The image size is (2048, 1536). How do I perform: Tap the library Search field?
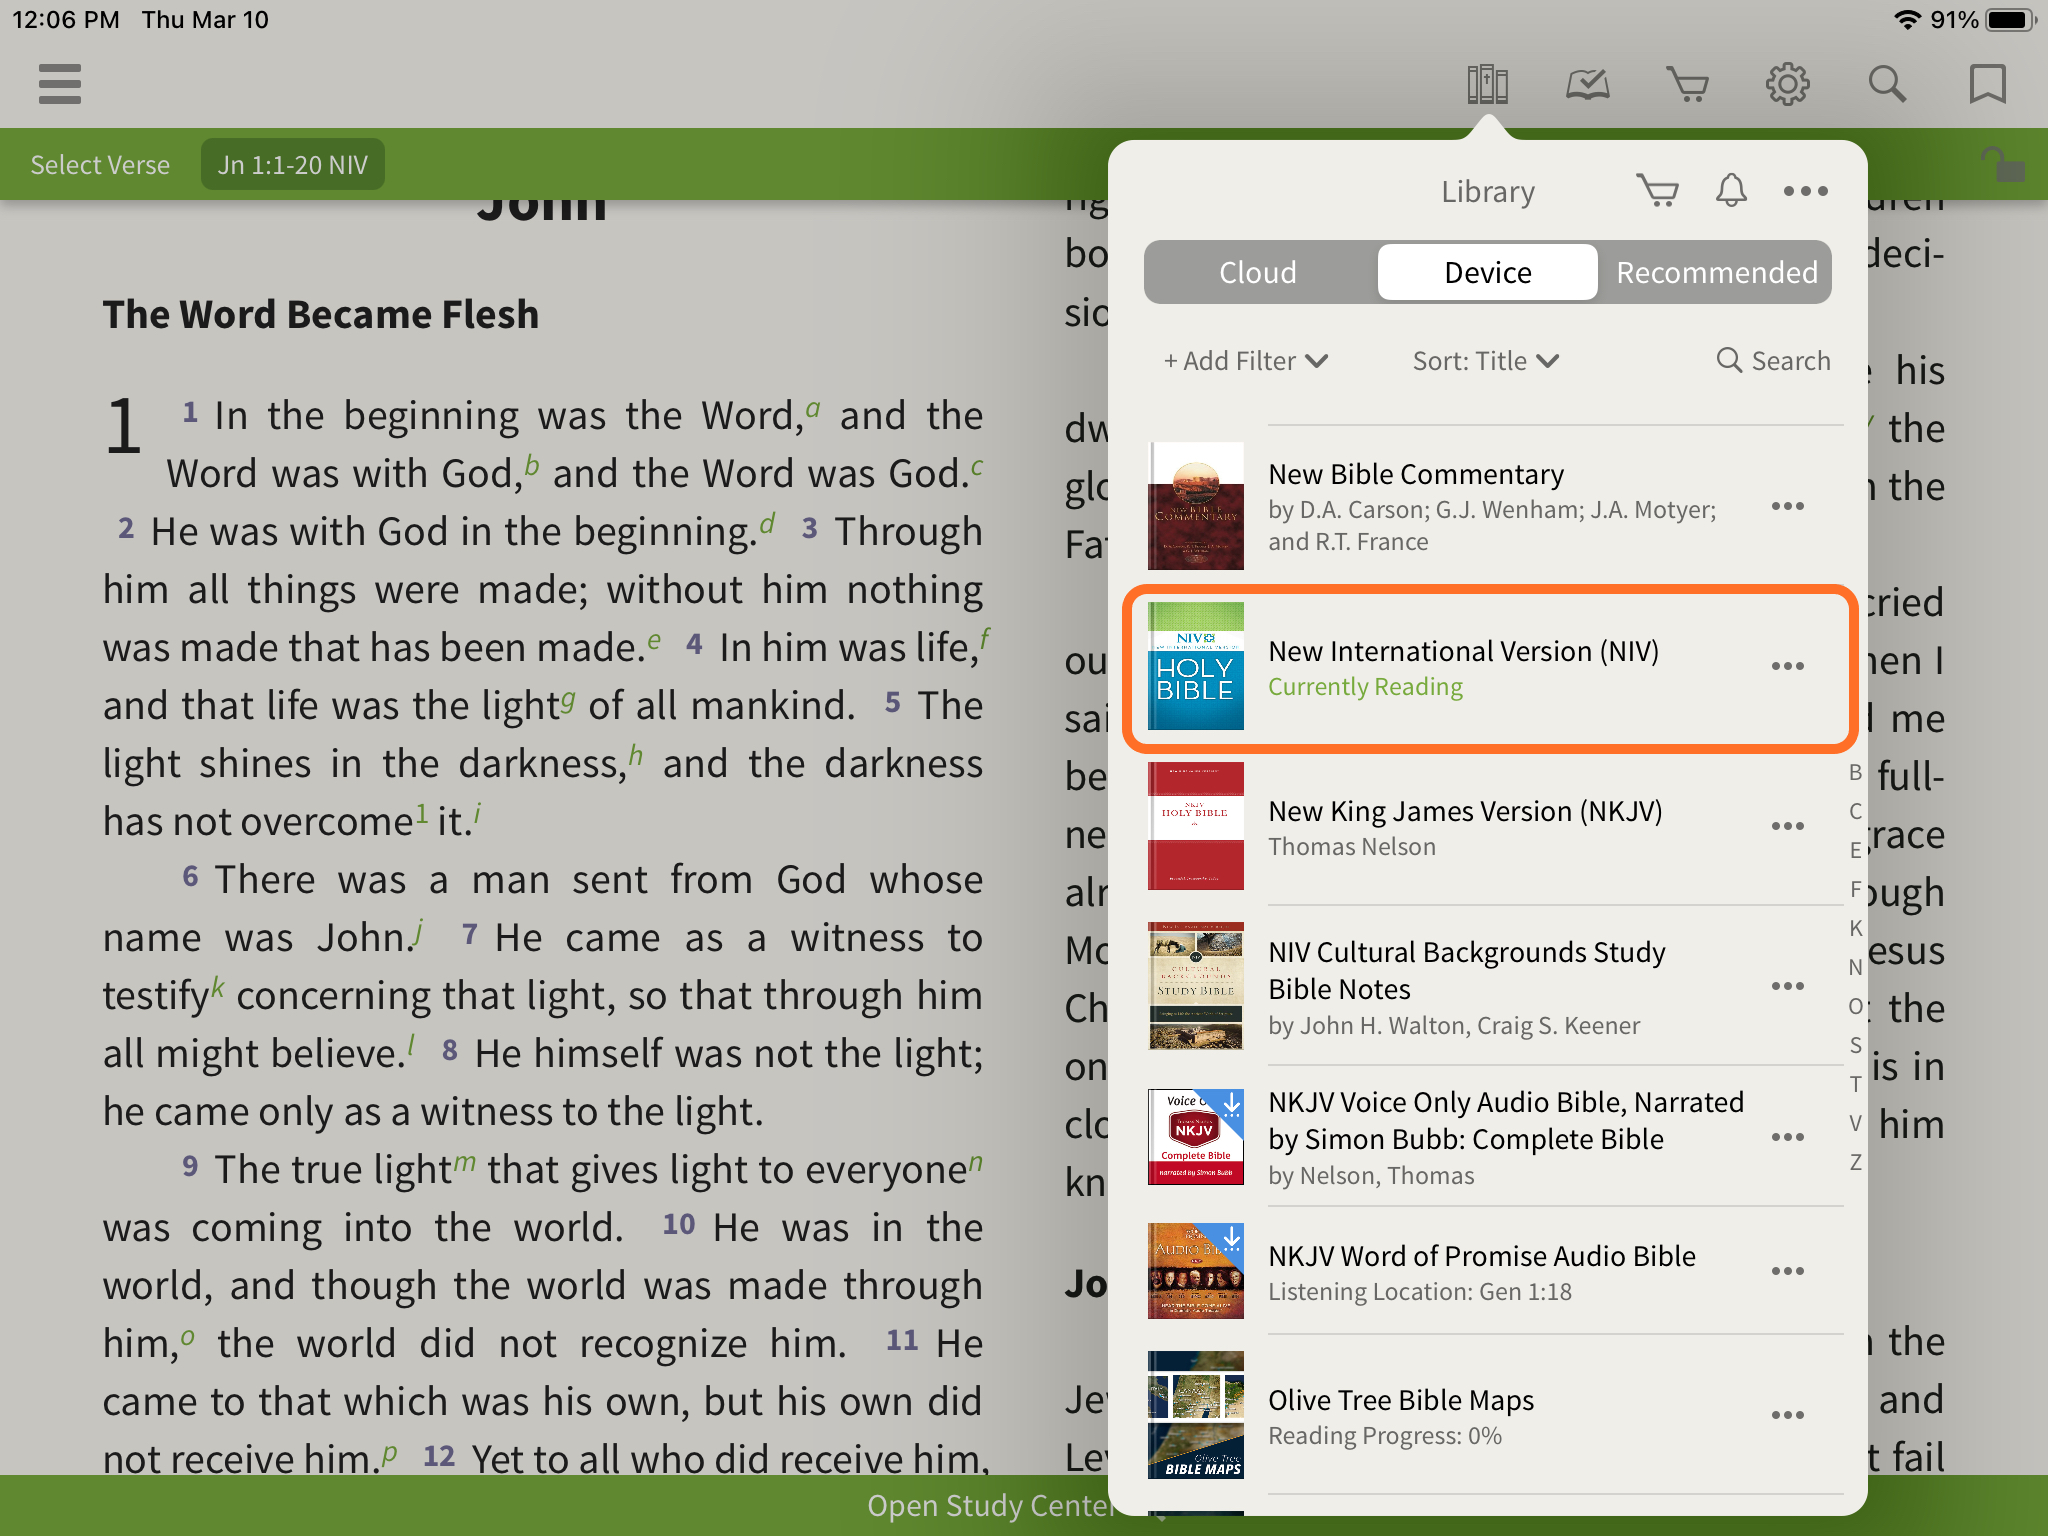tap(1773, 361)
